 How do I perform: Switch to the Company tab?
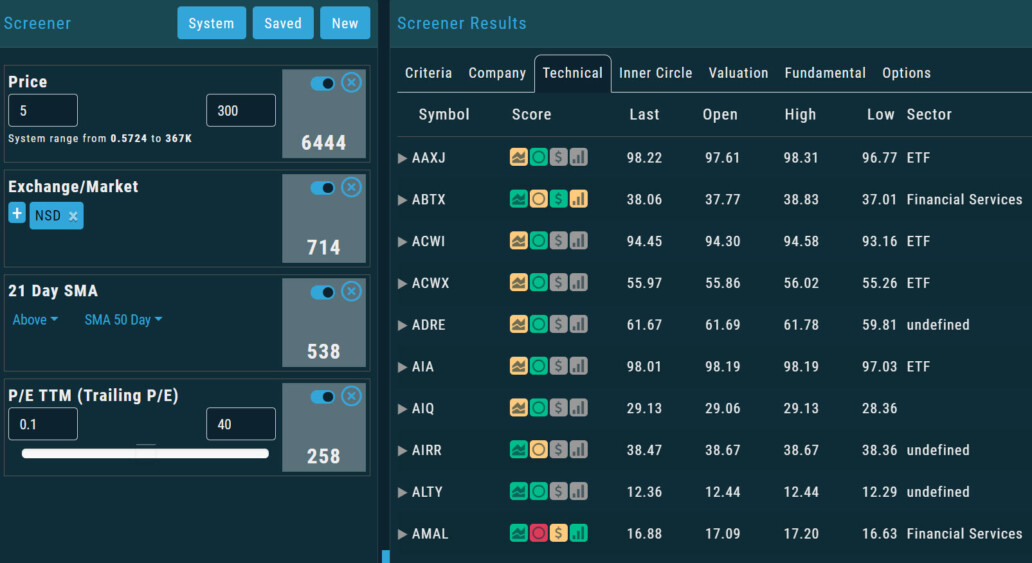coord(497,73)
